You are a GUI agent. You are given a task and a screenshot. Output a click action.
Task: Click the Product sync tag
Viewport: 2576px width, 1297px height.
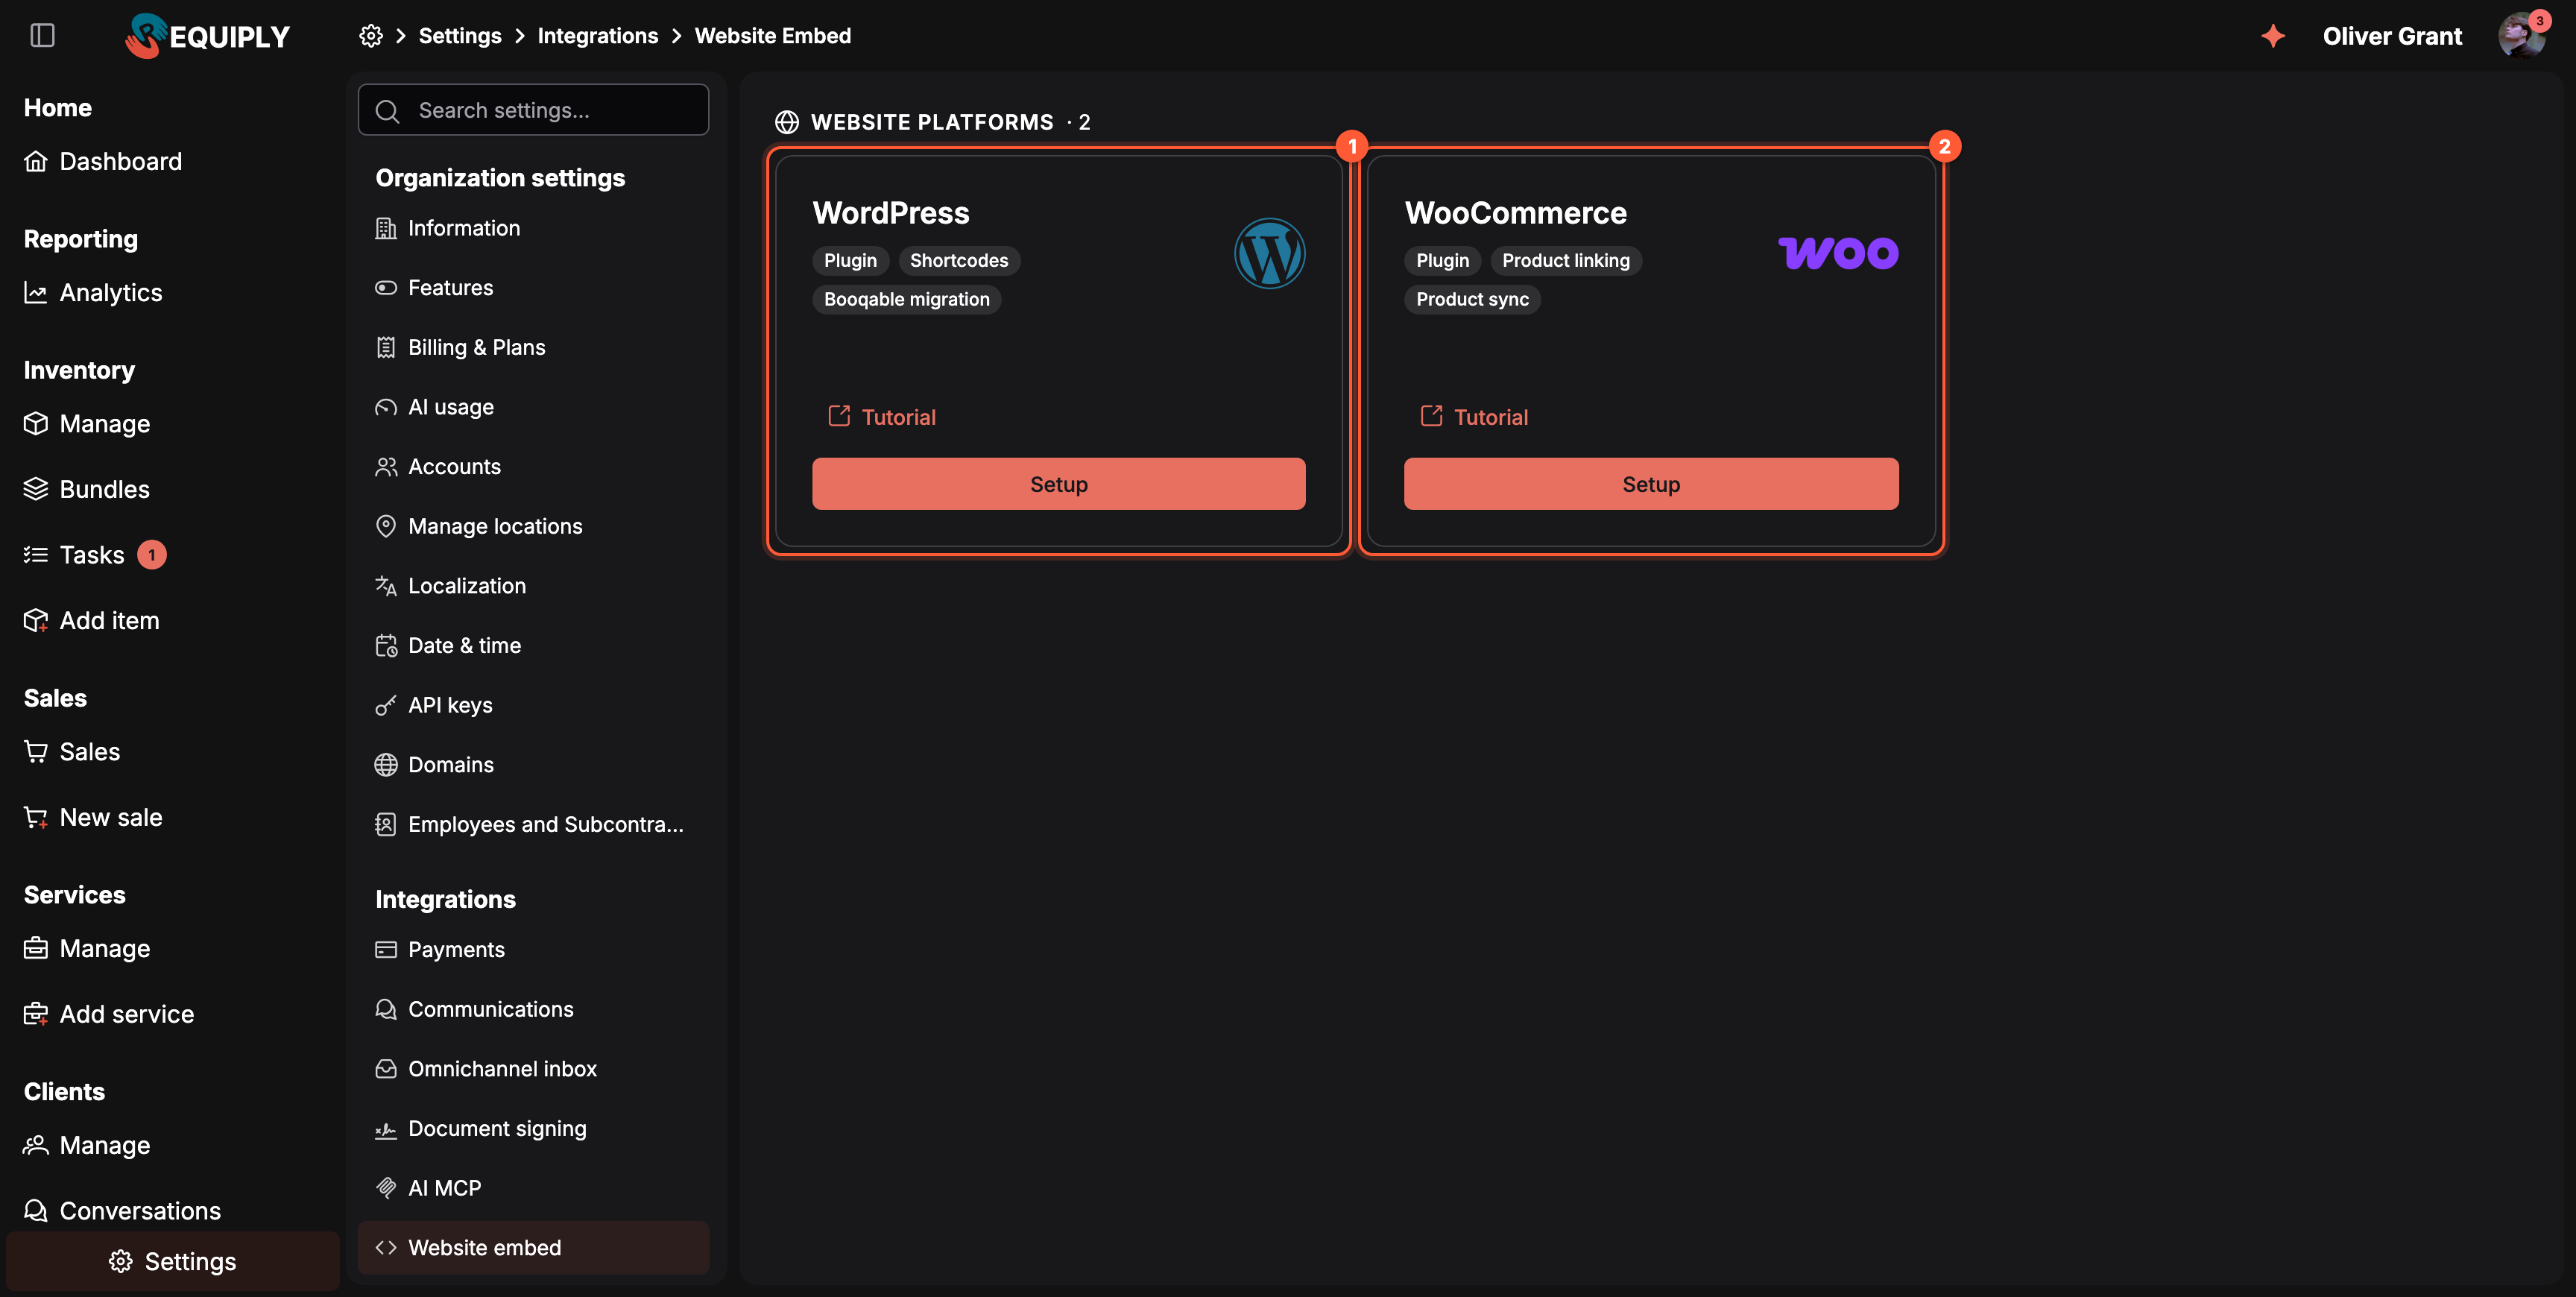[1472, 299]
